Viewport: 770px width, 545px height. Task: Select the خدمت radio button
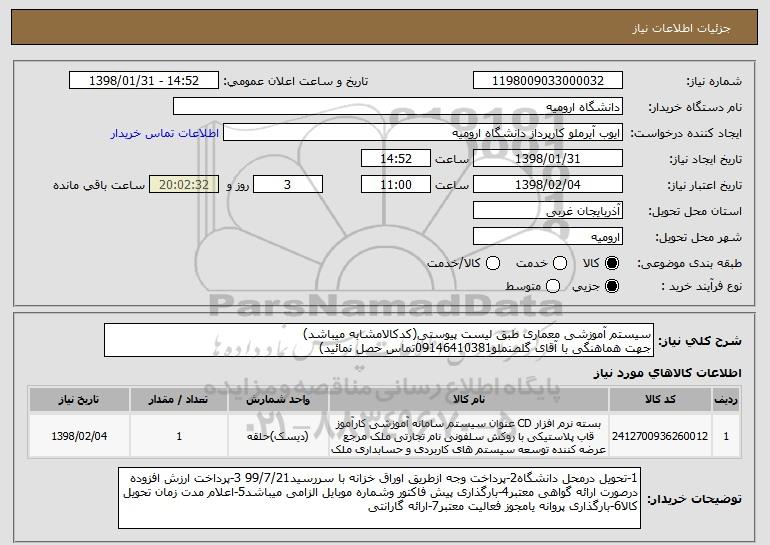click(x=560, y=263)
